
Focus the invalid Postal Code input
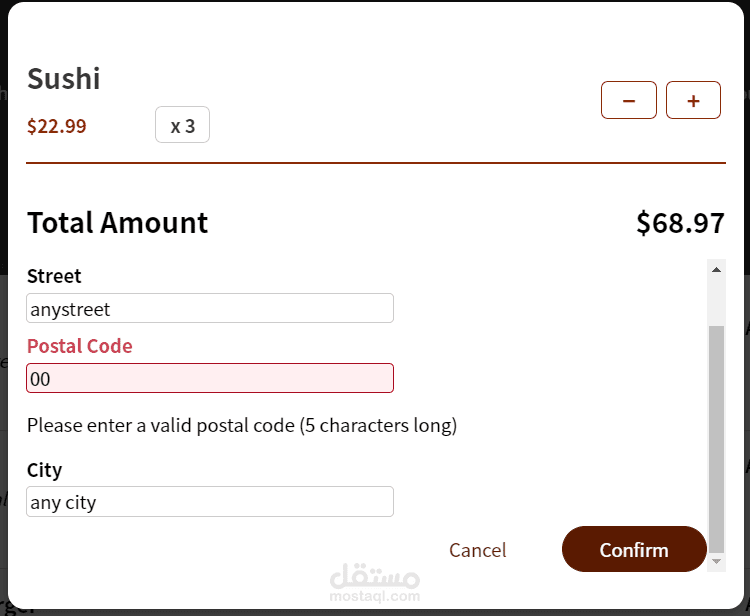tap(210, 378)
